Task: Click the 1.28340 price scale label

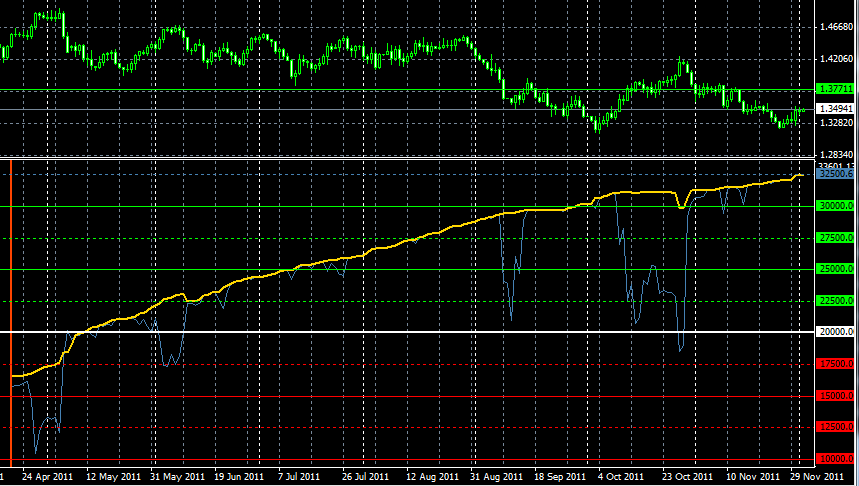Action: 835,155
